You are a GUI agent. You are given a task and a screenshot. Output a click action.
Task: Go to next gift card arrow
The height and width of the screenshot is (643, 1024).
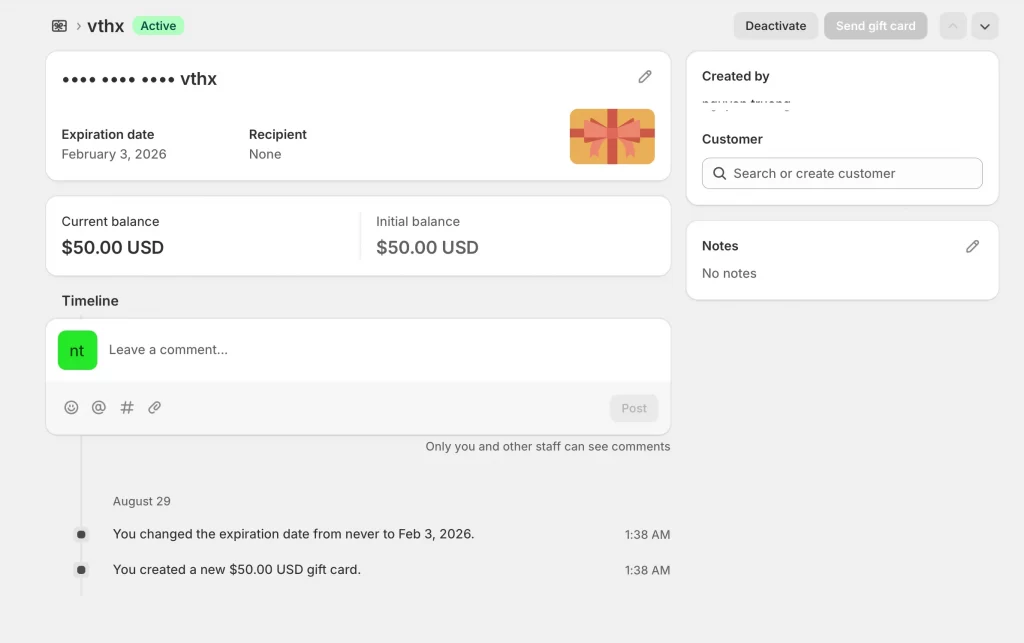pos(985,26)
